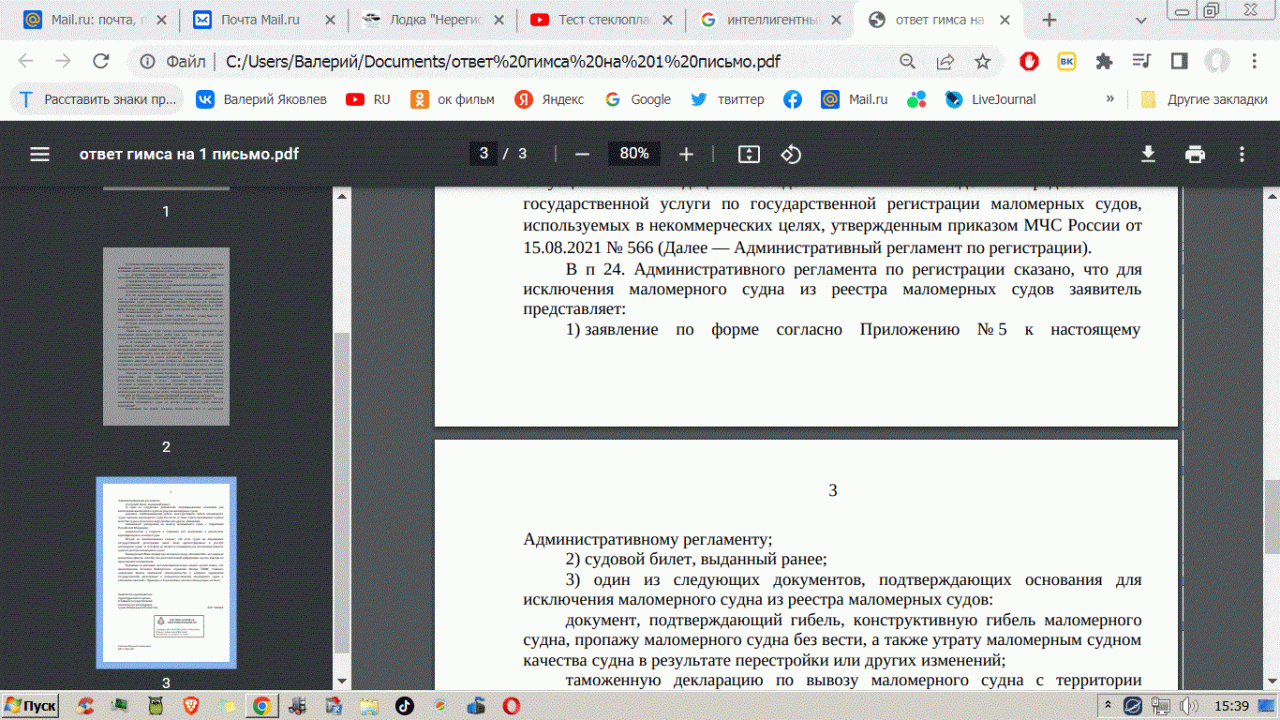Click the fit to page icon
Screen dimensions: 1280x720
[x=749, y=154]
